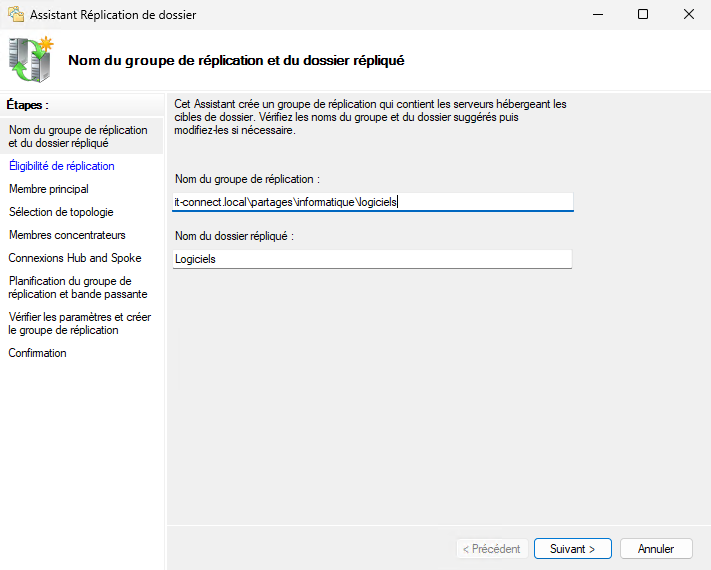Select the Sélection de topologie step
The width and height of the screenshot is (711, 570).
click(x=61, y=212)
